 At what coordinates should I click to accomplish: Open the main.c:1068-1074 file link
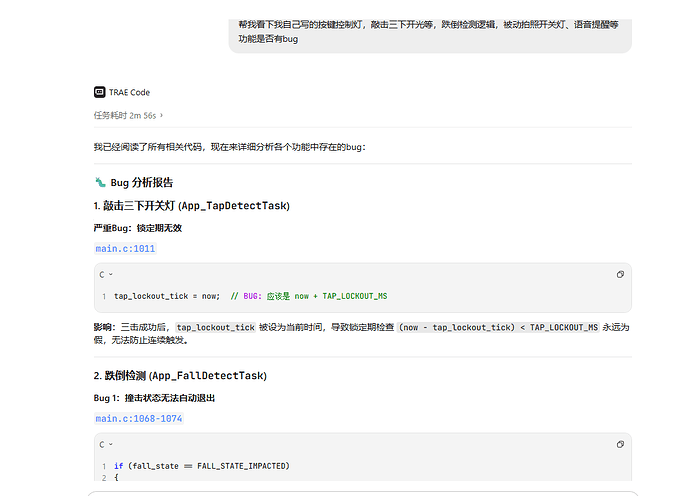[x=139, y=419]
